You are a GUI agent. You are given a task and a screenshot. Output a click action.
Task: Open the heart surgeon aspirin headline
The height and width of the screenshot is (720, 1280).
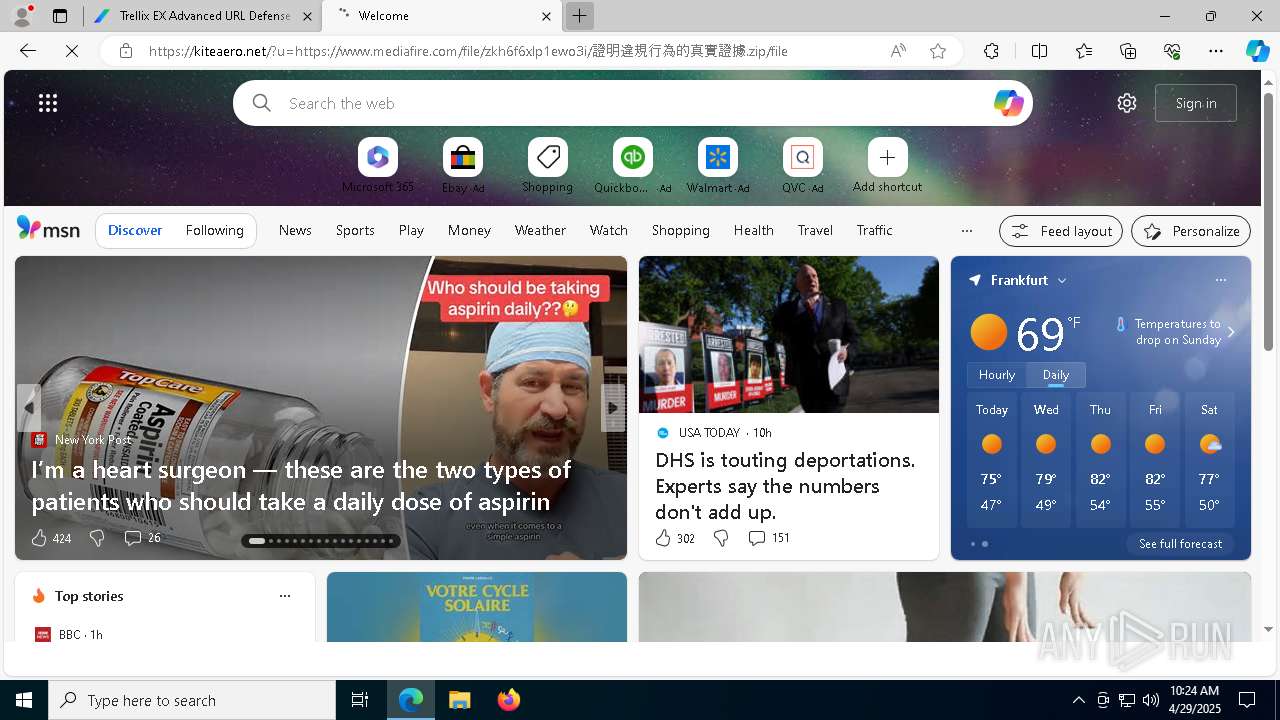point(301,485)
